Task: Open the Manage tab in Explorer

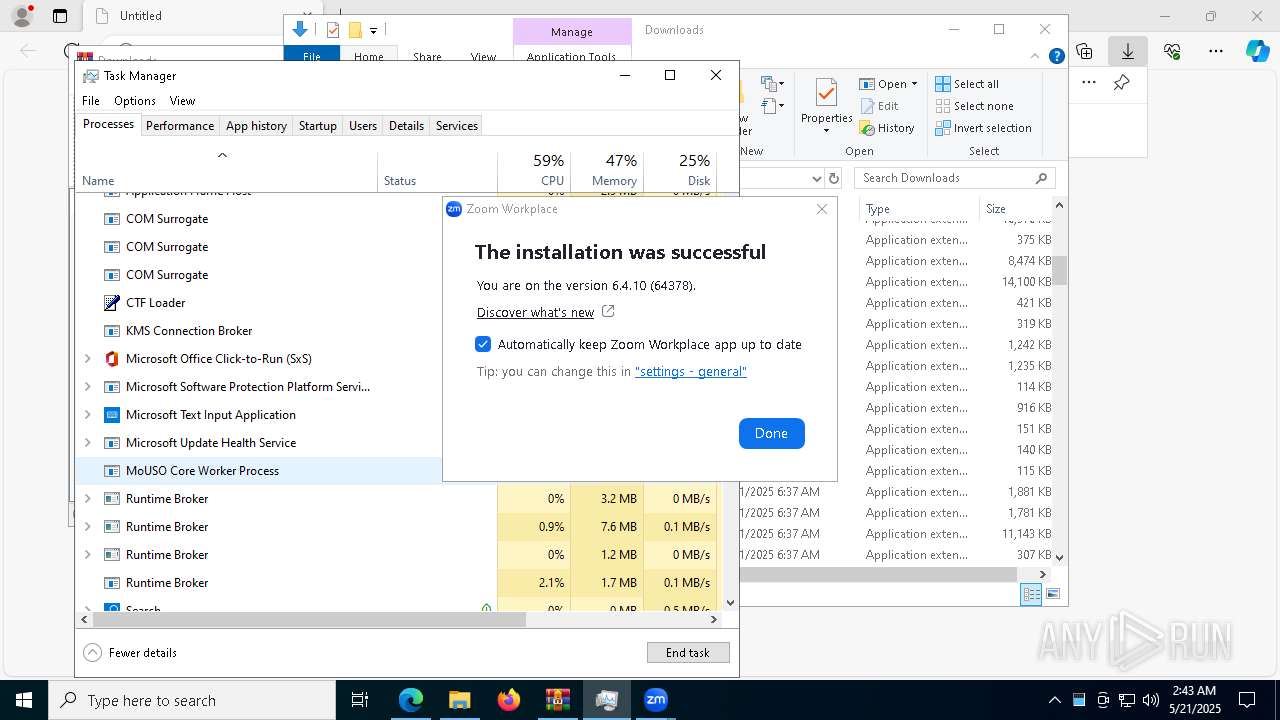Action: [572, 32]
